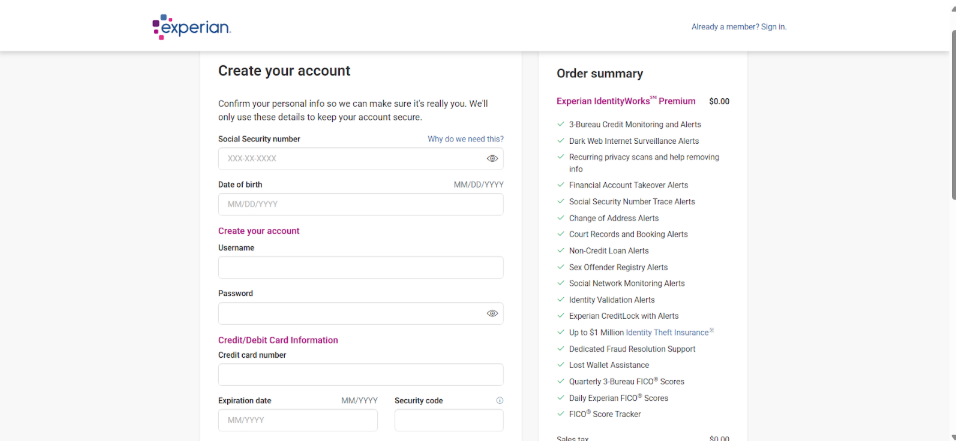Click the Already a member? Sign in link
This screenshot has height=443, width=956.
(739, 27)
